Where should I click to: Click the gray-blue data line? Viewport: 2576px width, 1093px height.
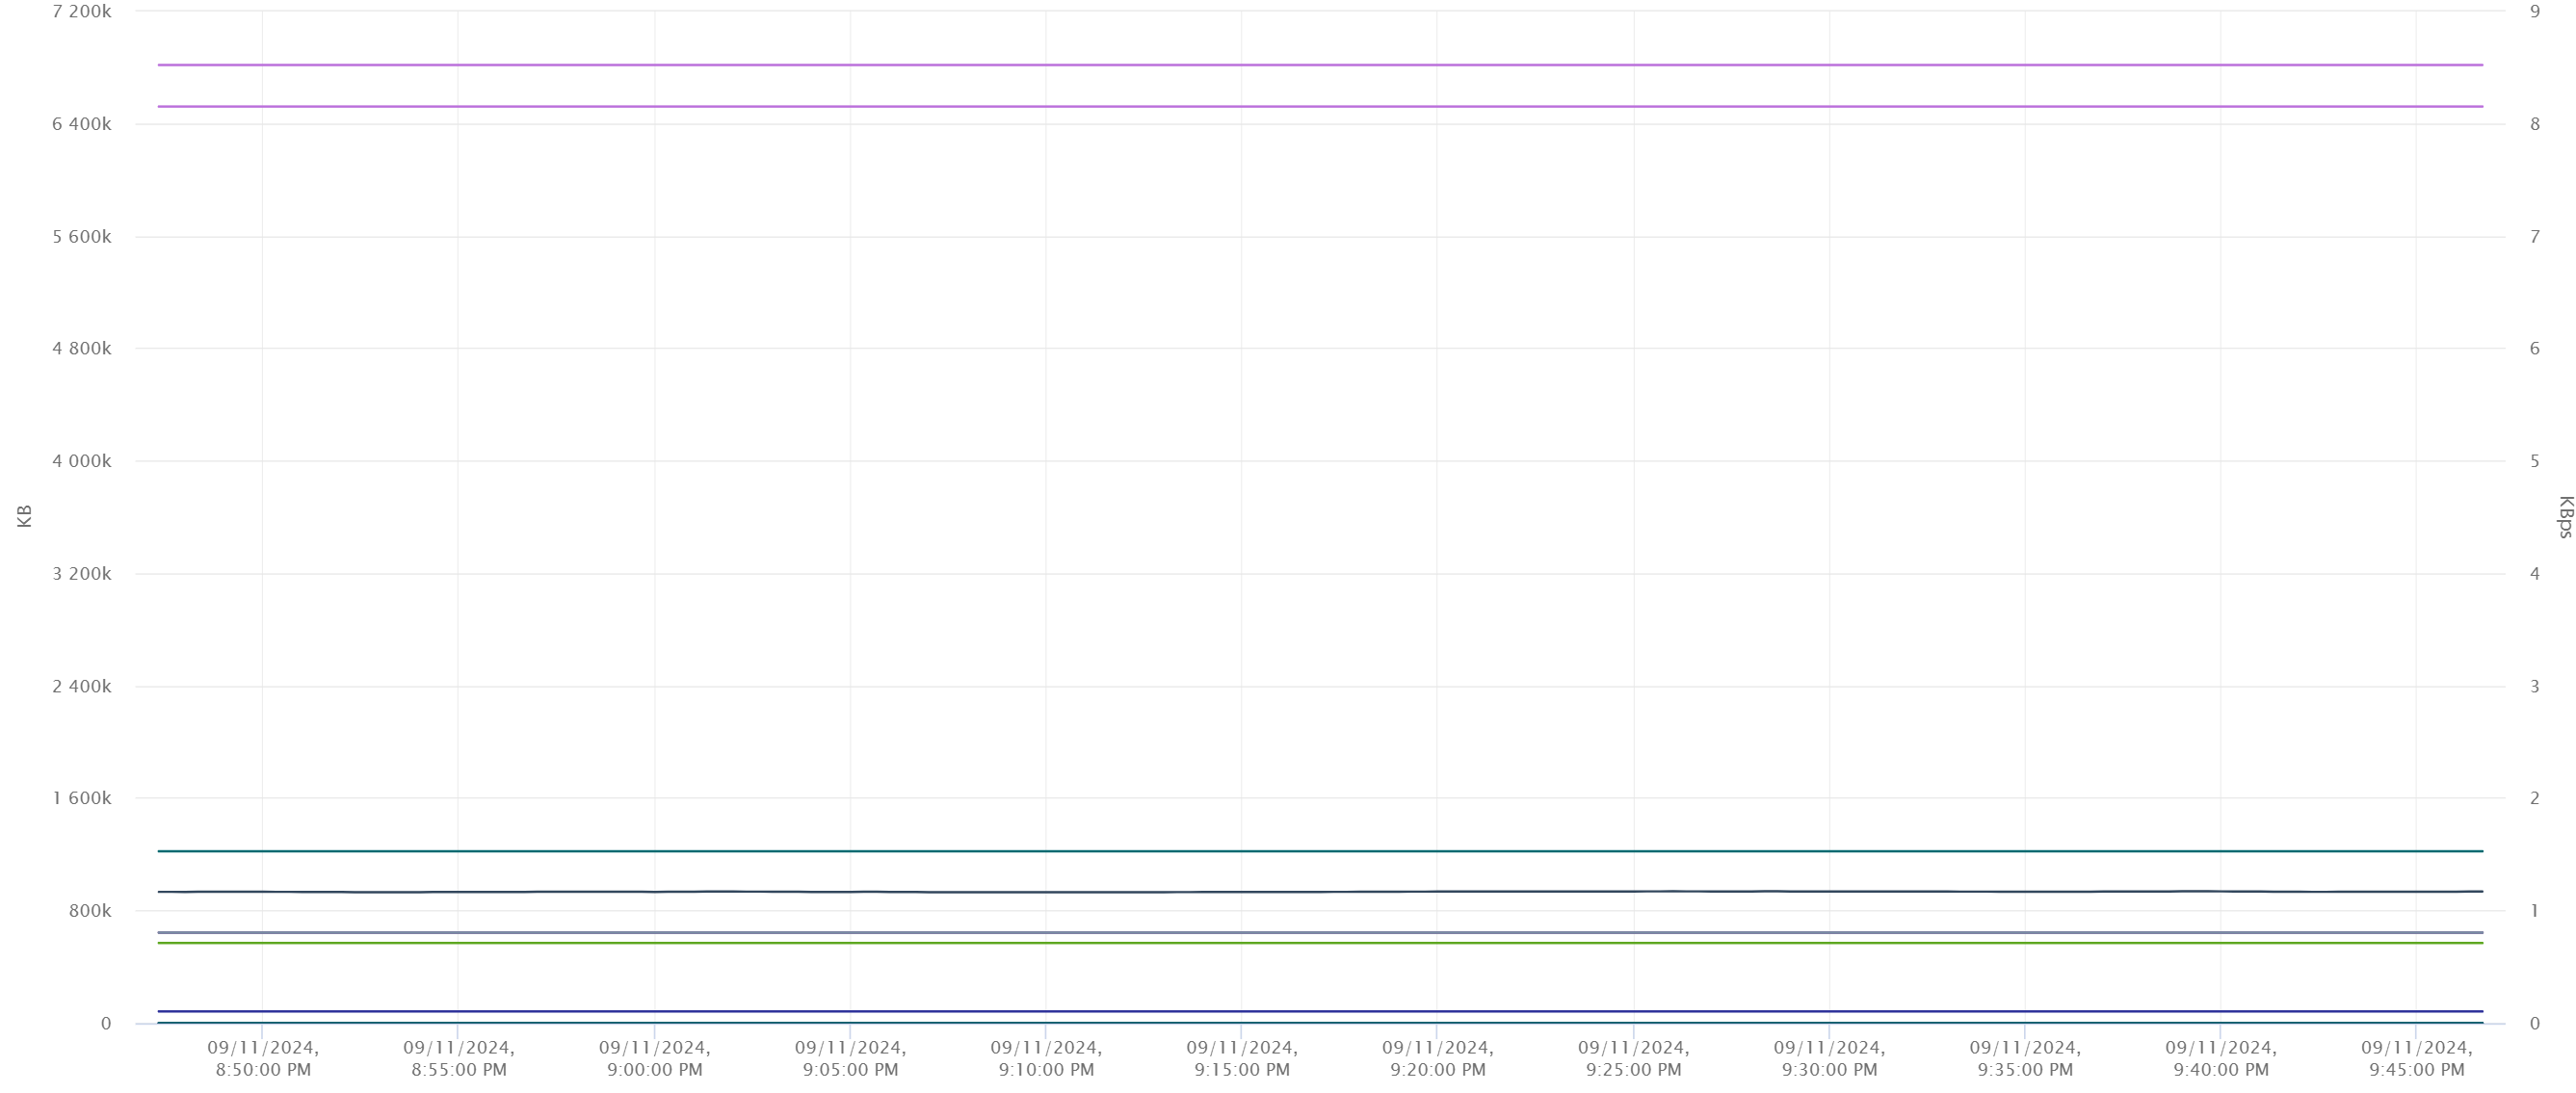[x=1320, y=932]
